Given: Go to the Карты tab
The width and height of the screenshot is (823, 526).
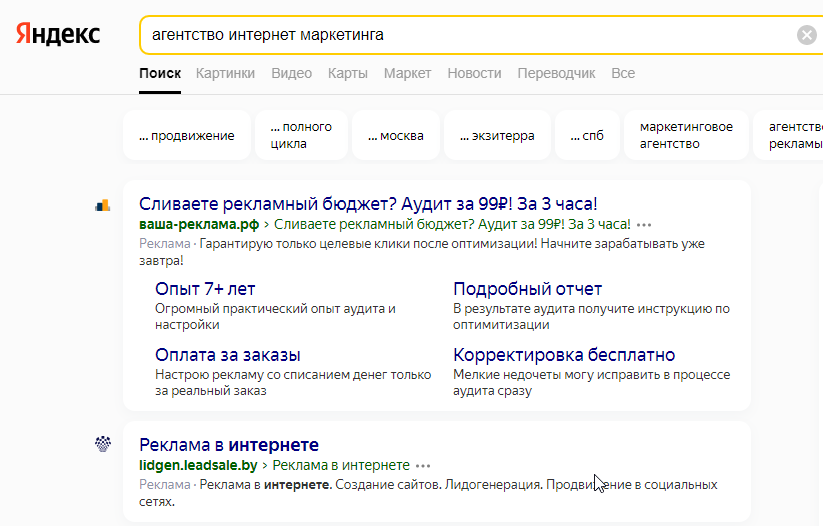Looking at the screenshot, I should [x=347, y=73].
